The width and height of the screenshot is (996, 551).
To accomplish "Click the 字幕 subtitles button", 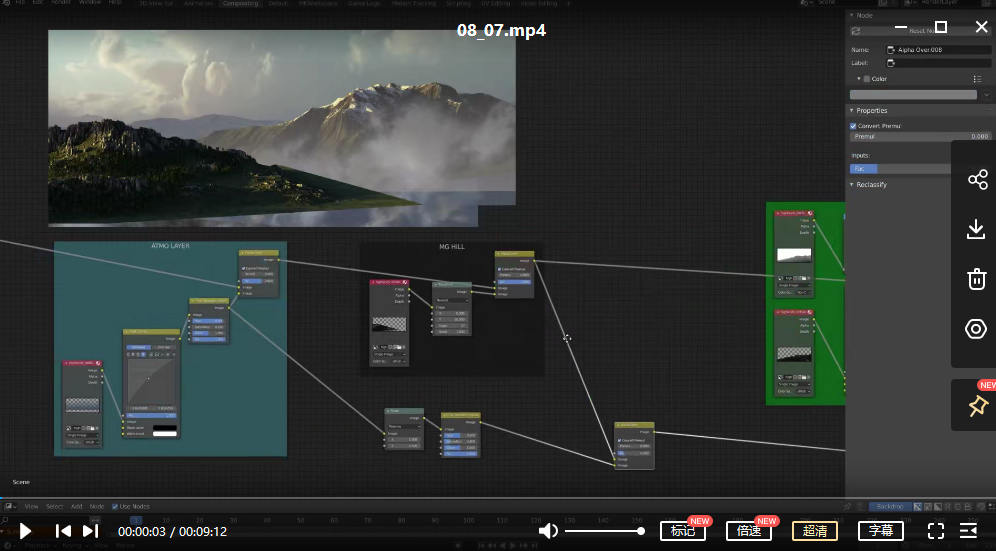I will tap(881, 531).
